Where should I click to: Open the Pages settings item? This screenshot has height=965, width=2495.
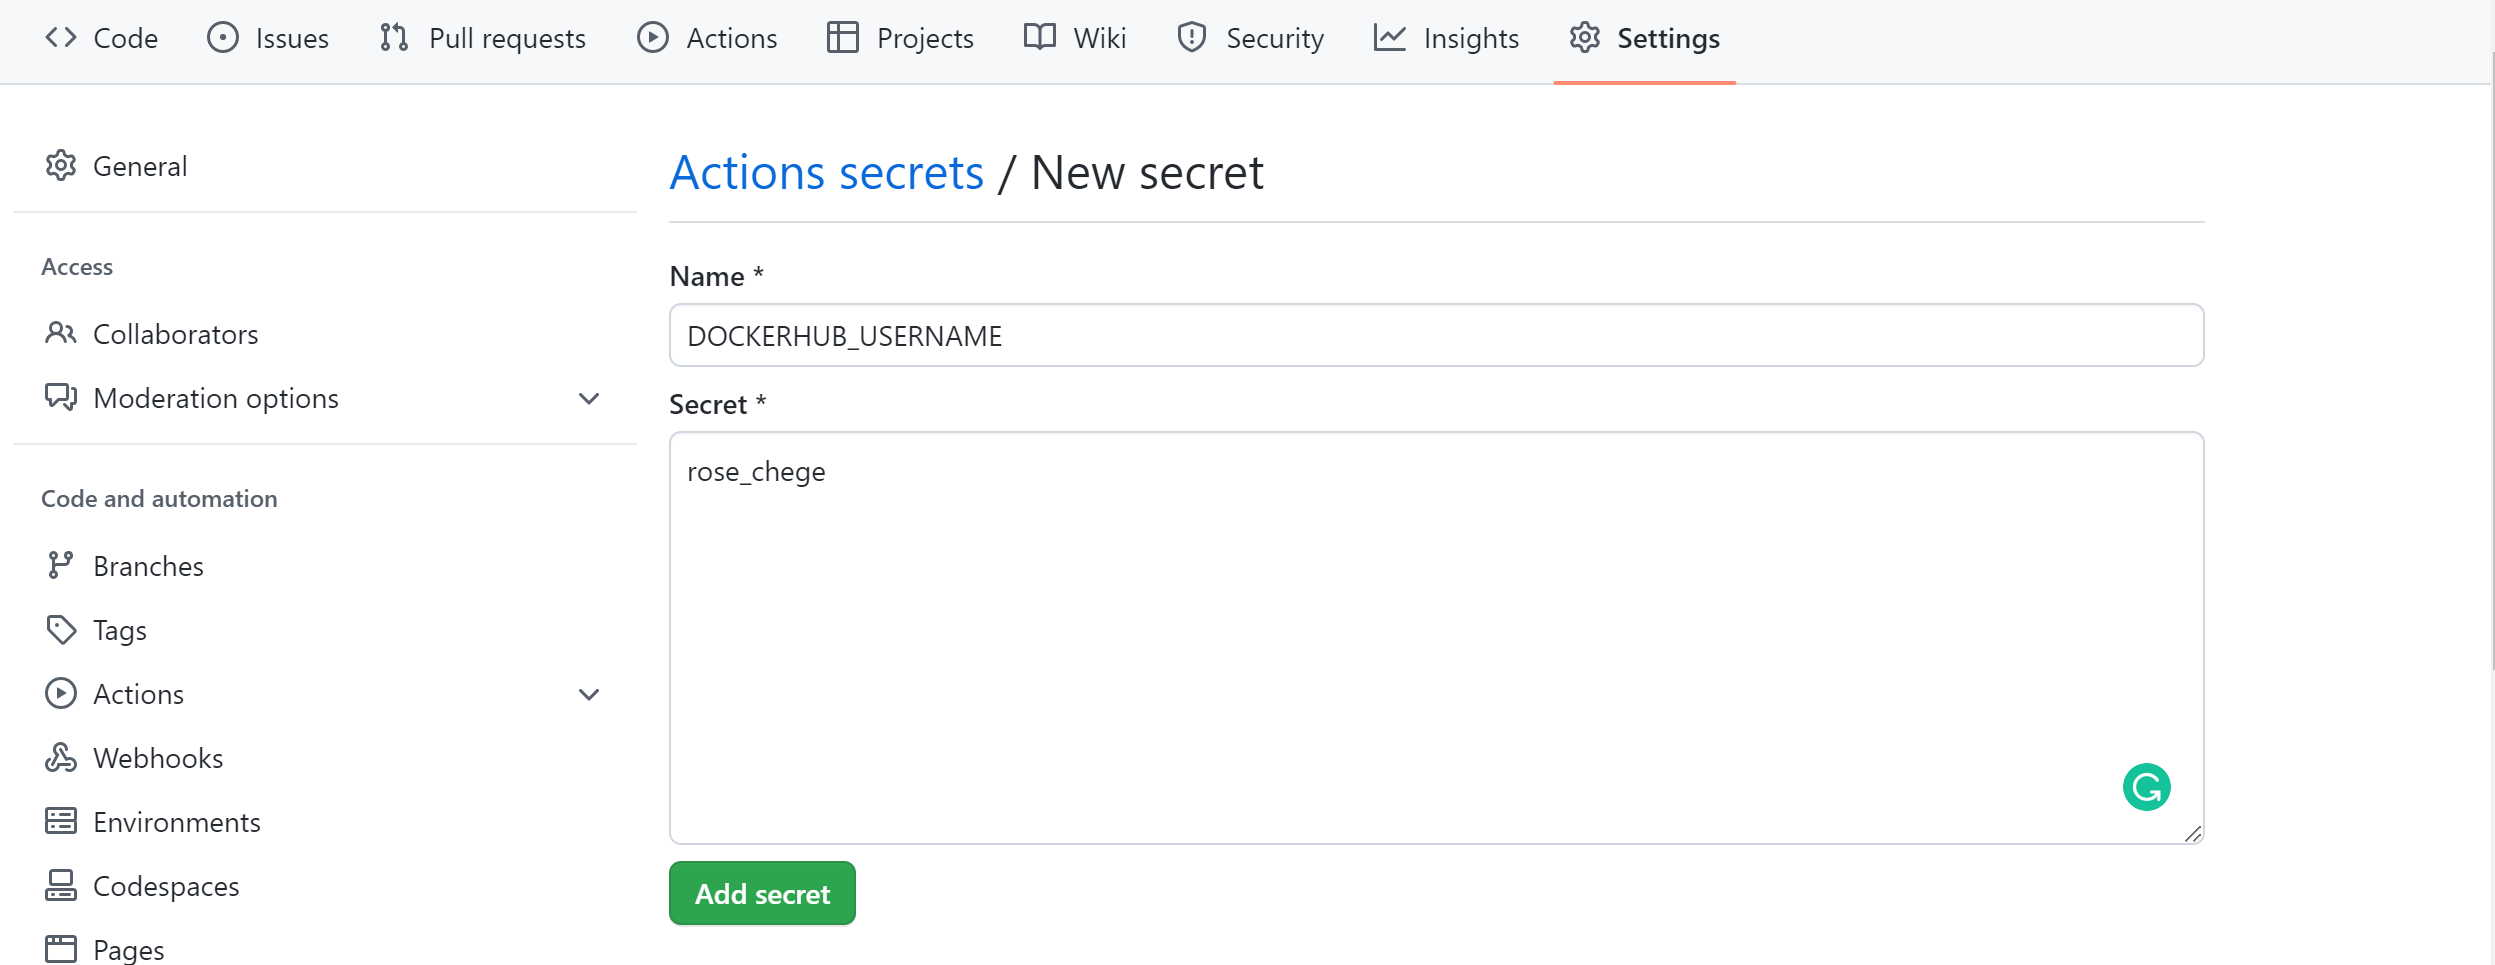click(x=128, y=949)
